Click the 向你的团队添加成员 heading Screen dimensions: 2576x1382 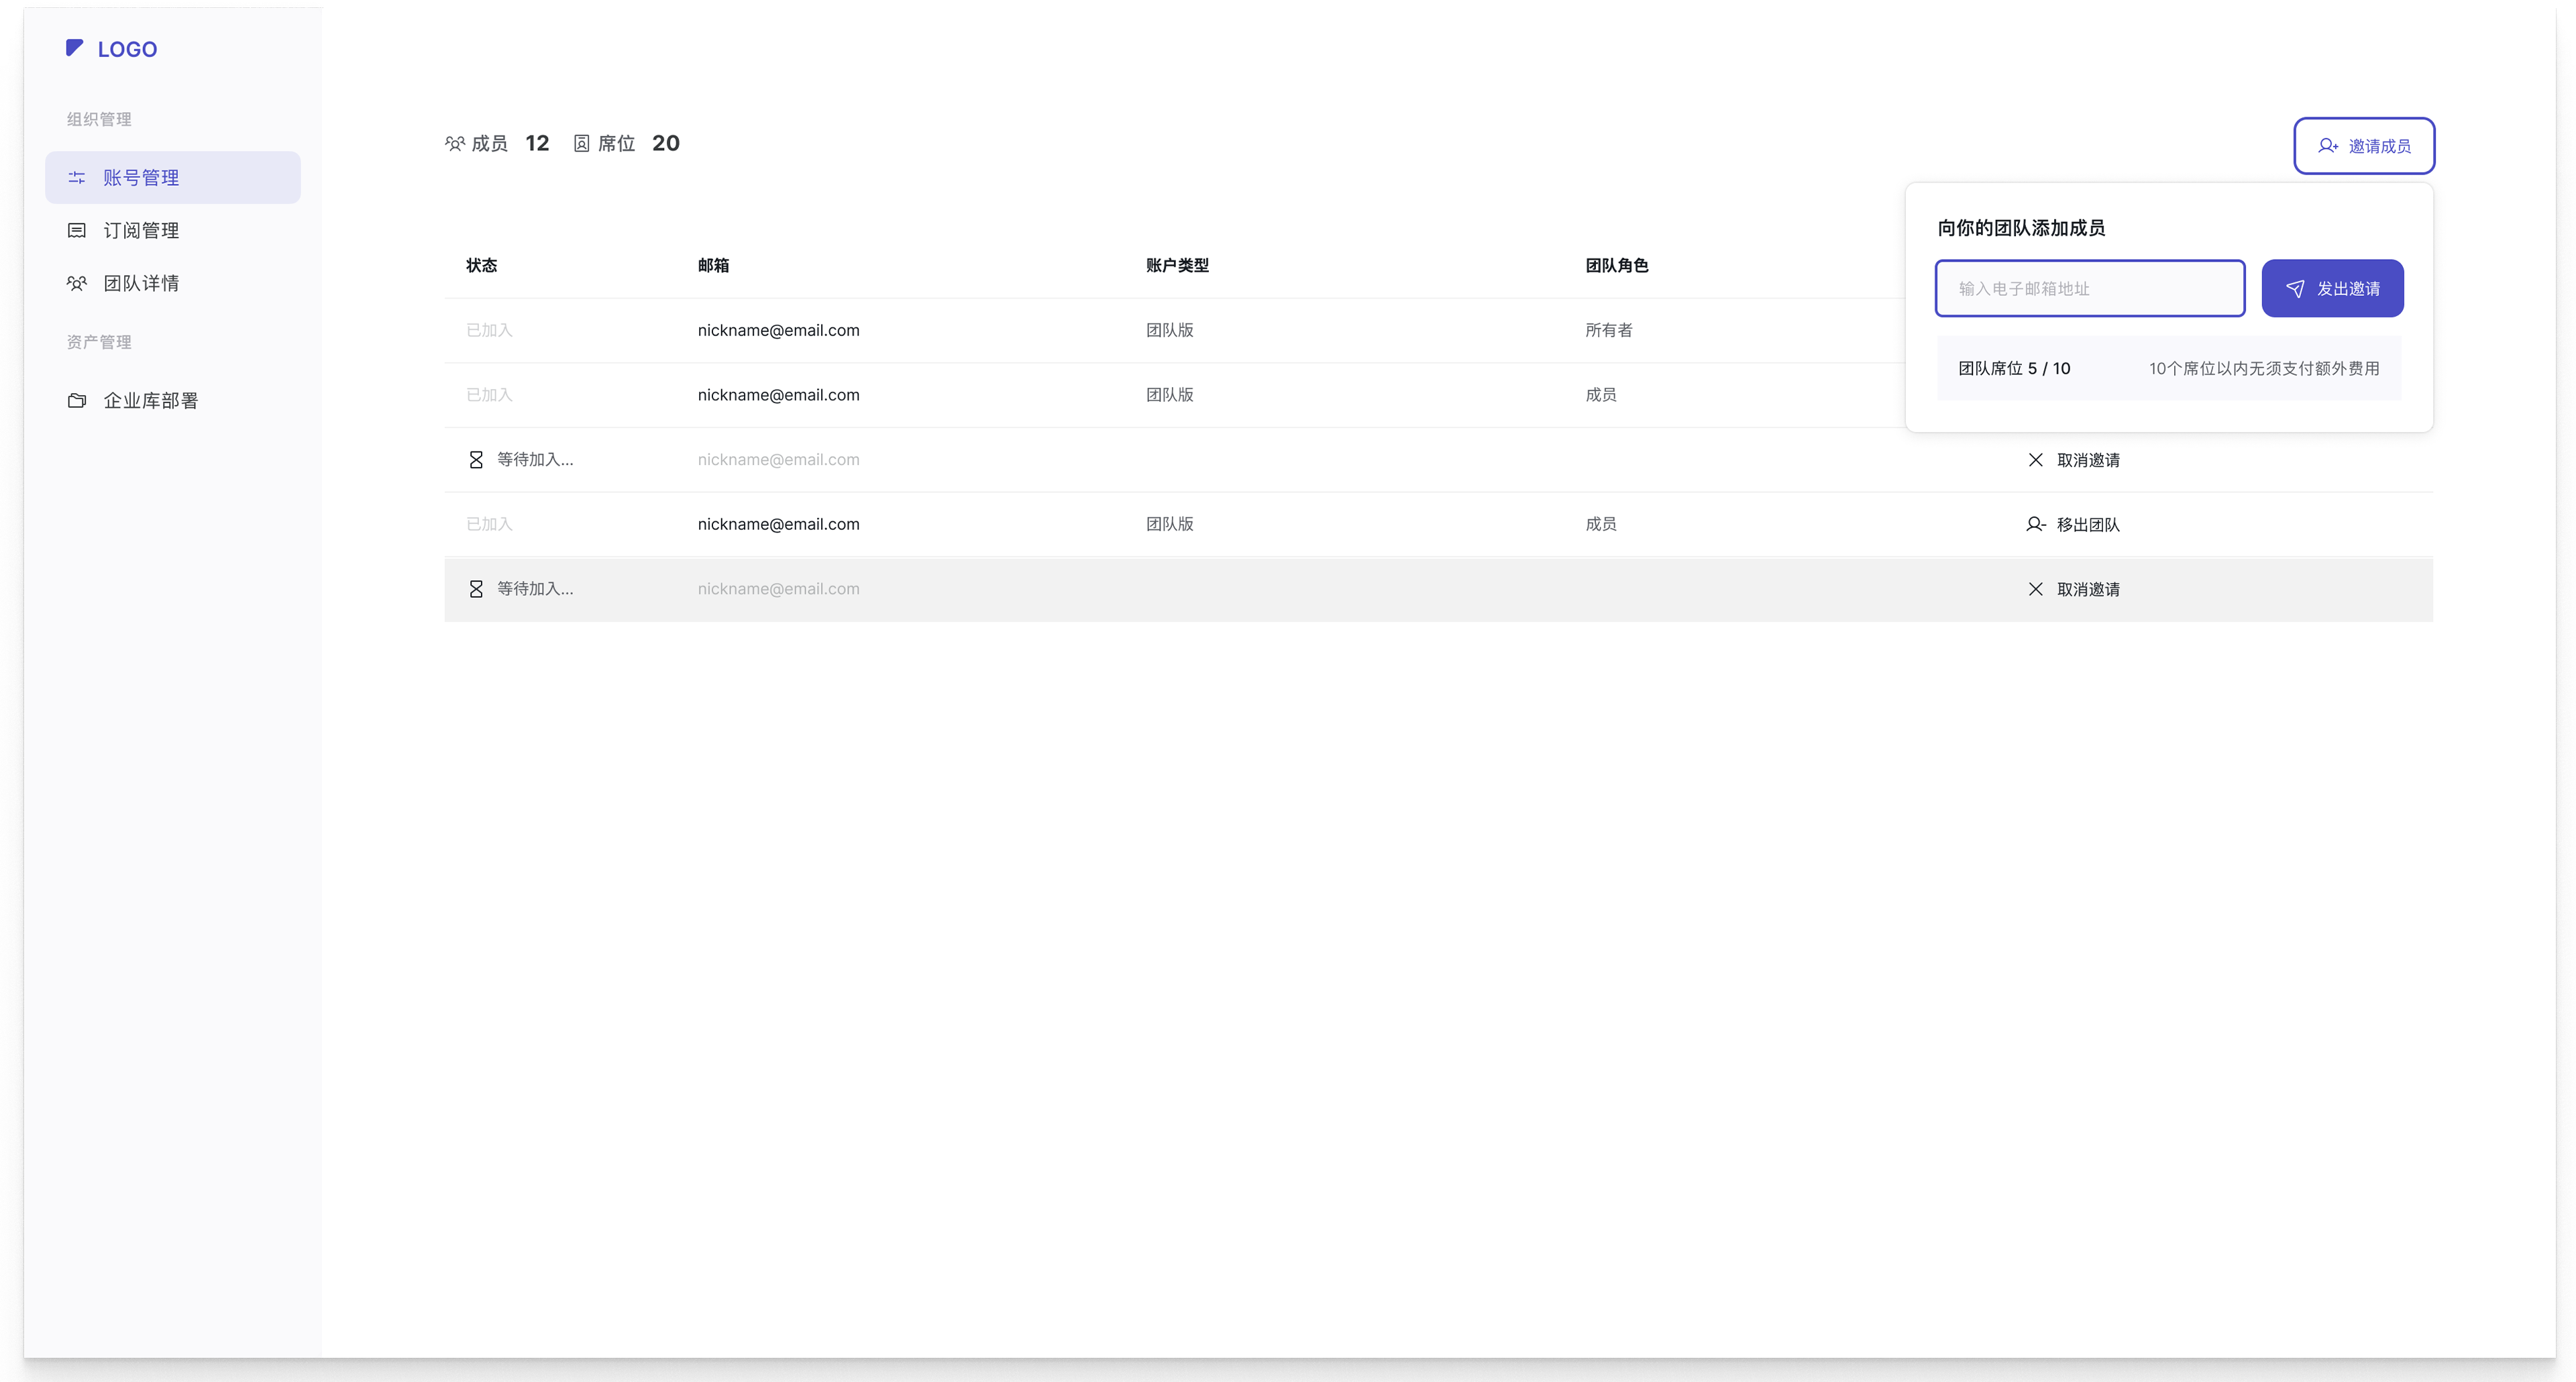(2021, 228)
